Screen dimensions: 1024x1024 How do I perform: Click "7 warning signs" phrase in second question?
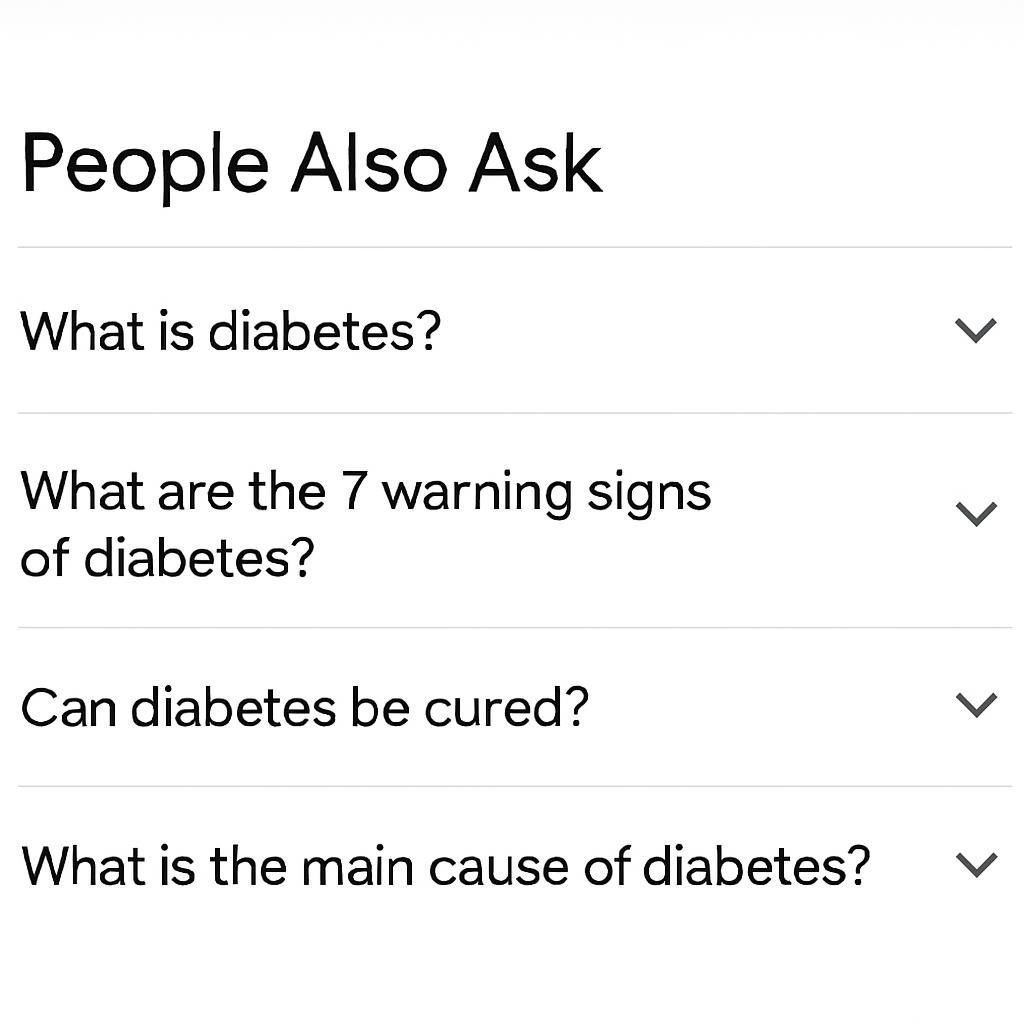[526, 494]
